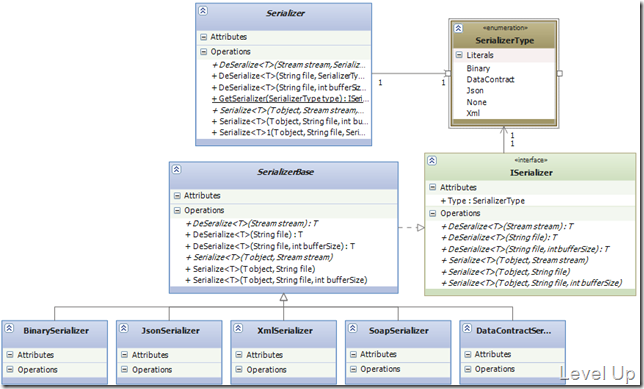Image resolution: width=644 pixels, height=389 pixels.
Task: Collapse Attributes section in Serializer class
Action: (x=203, y=37)
